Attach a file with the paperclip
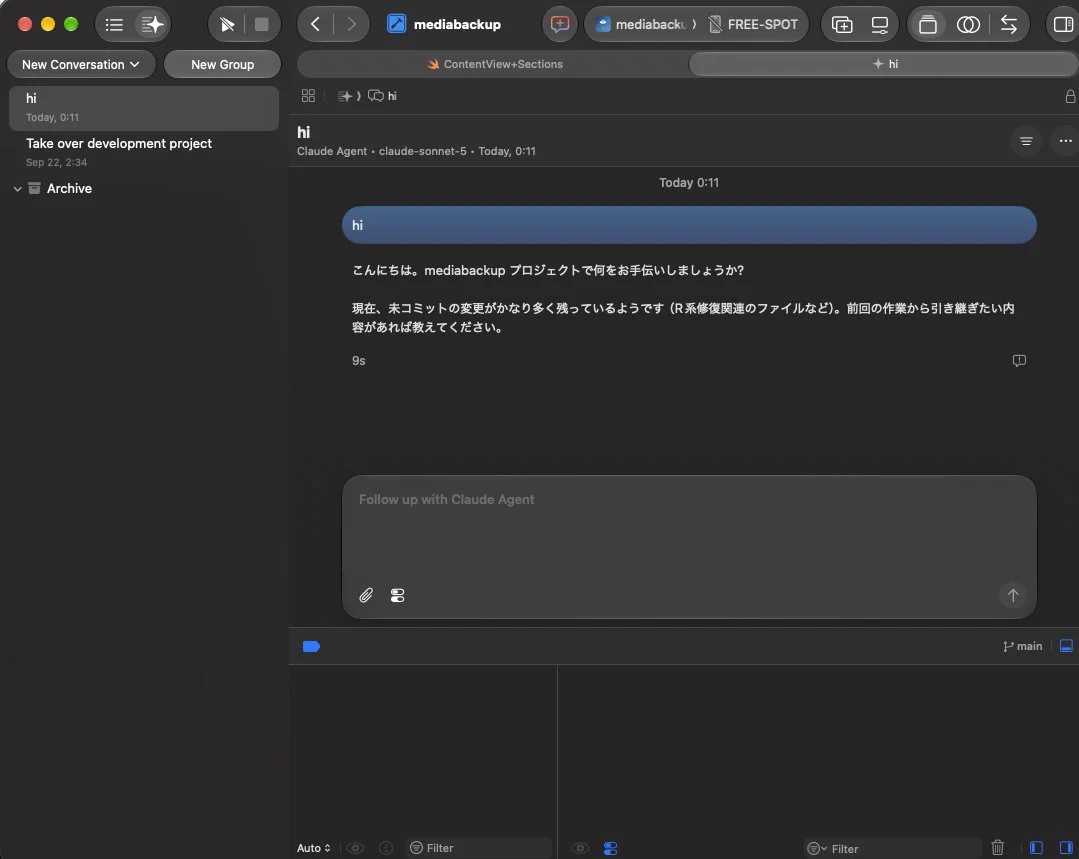The height and width of the screenshot is (859, 1079). pos(366,595)
